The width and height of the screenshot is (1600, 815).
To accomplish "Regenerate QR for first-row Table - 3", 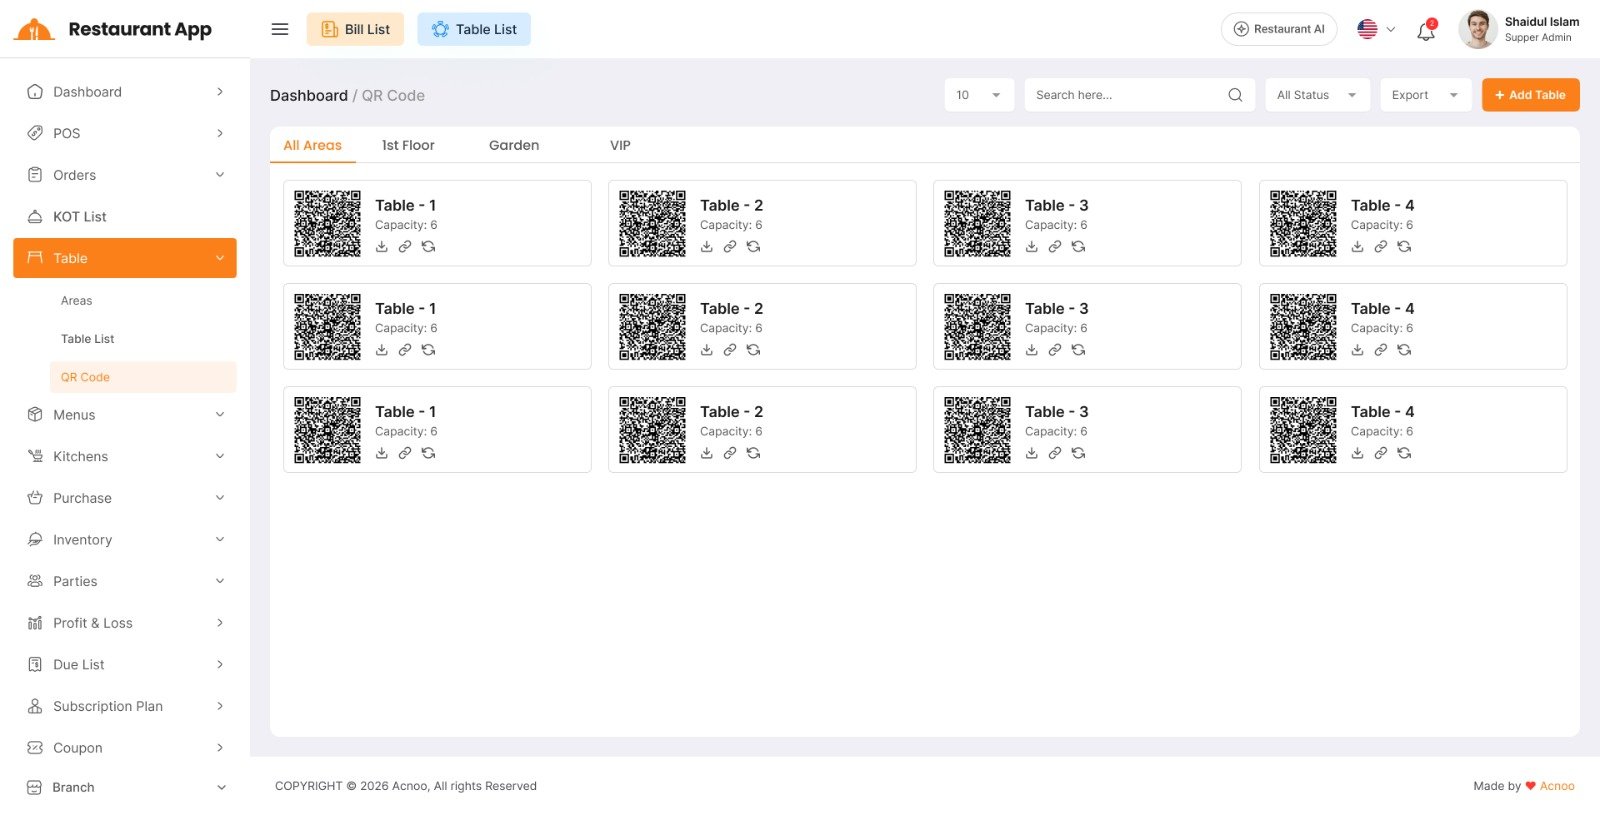I will (x=1078, y=247).
